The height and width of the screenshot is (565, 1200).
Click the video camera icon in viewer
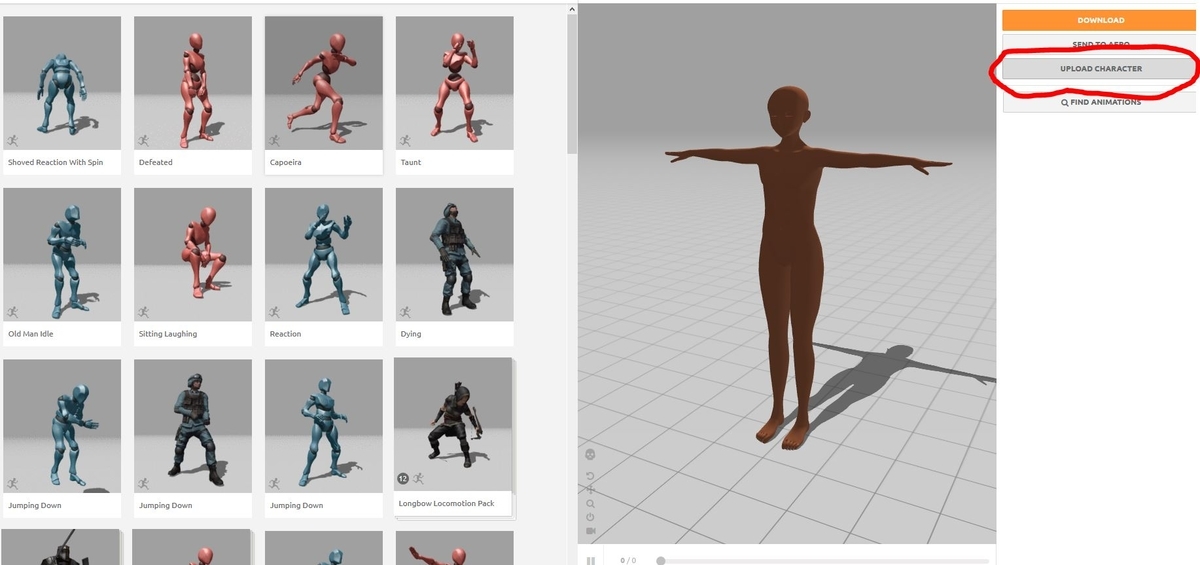click(590, 530)
